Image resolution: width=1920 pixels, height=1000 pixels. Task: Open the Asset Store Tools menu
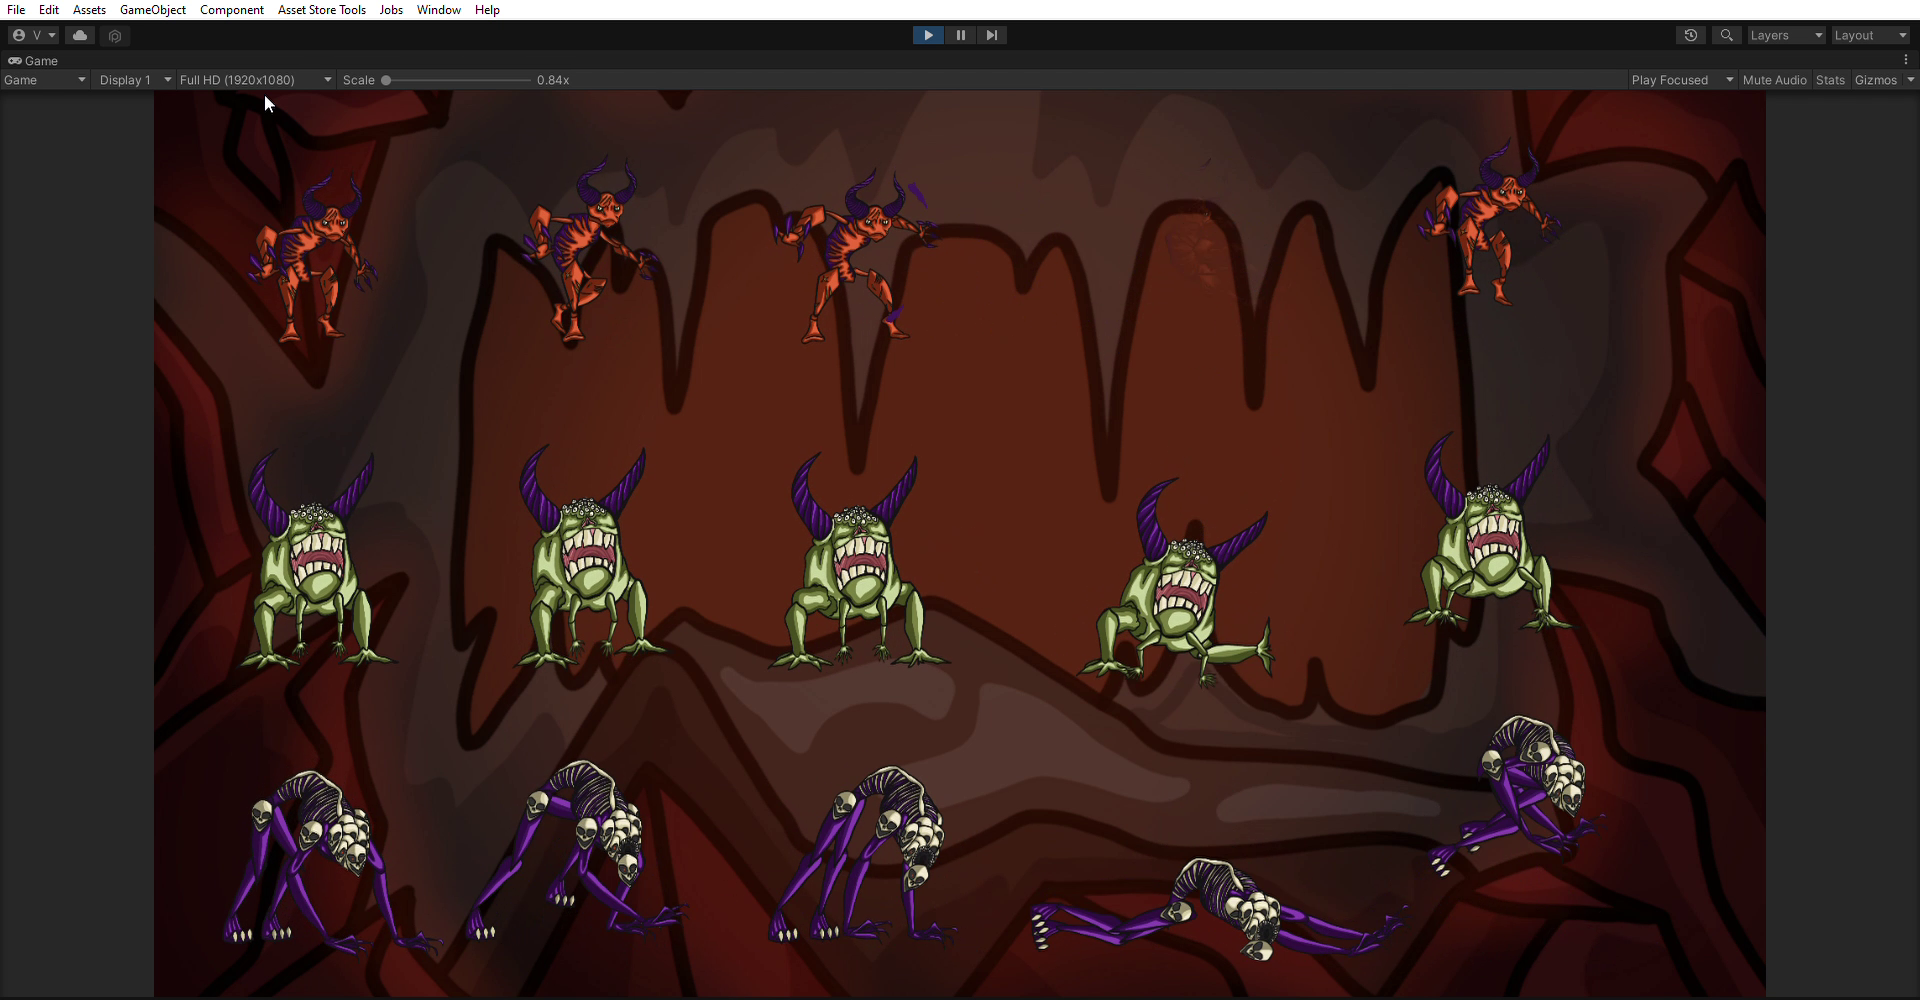(x=322, y=10)
